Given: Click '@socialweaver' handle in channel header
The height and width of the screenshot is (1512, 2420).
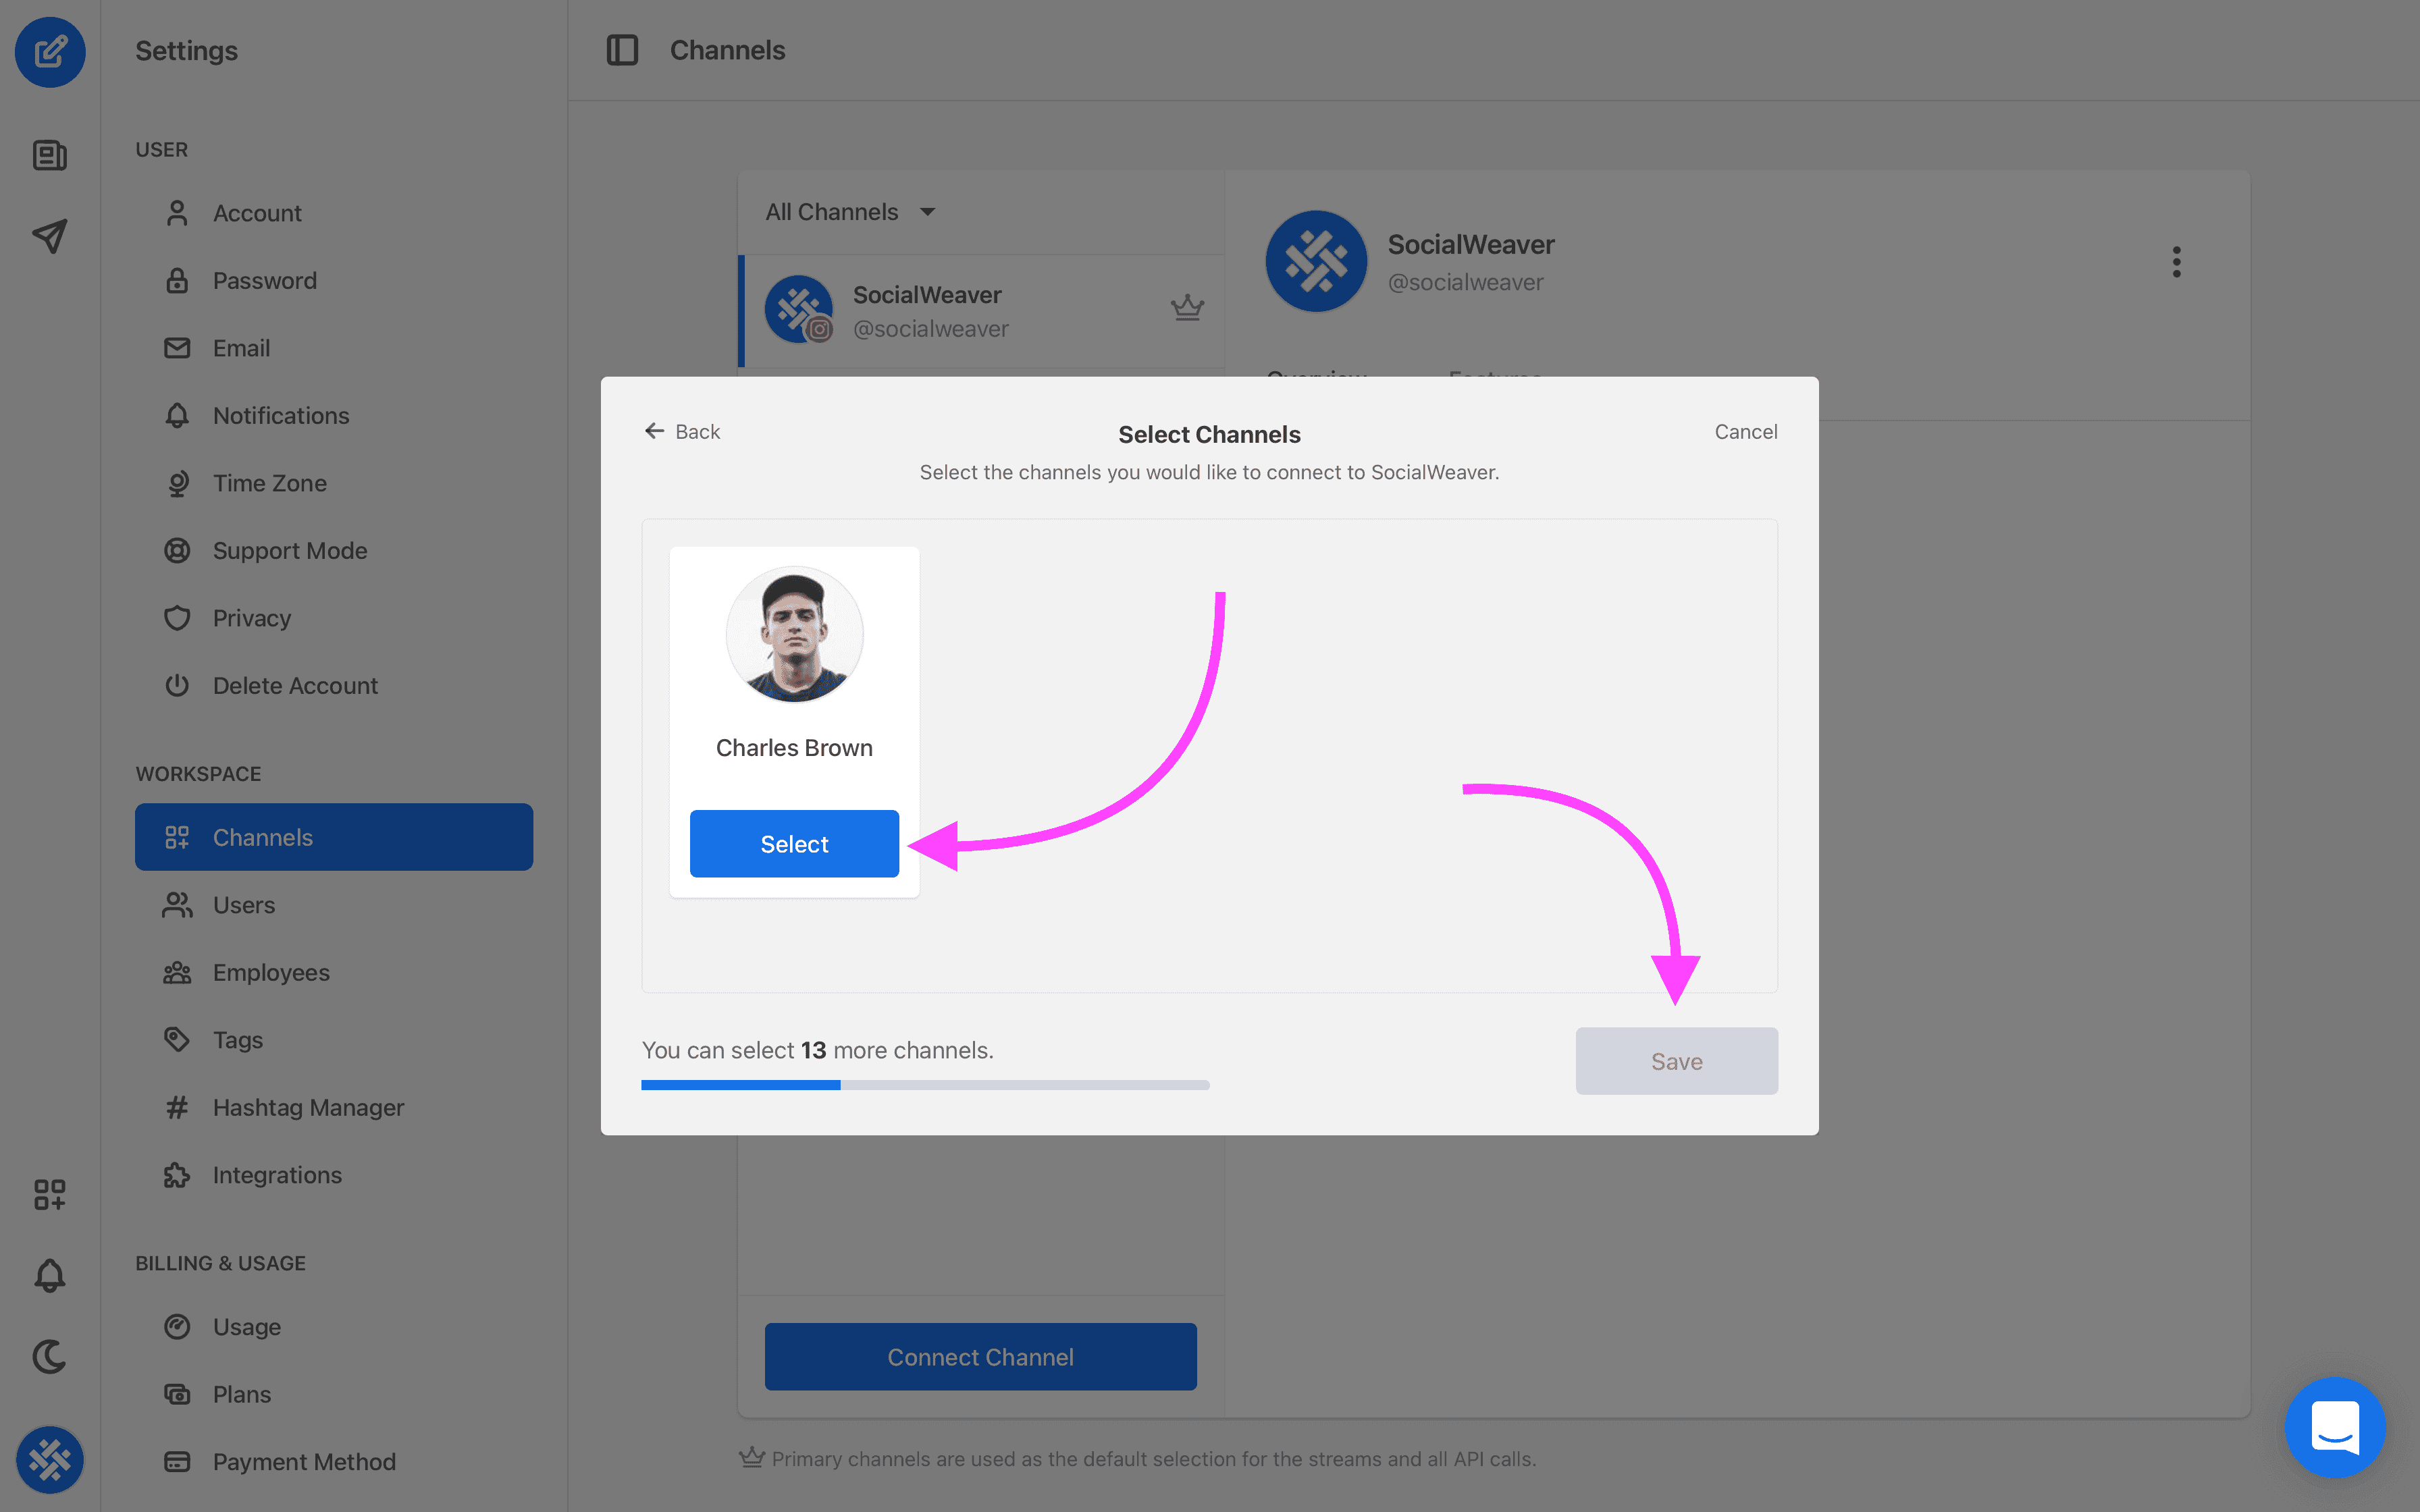Looking at the screenshot, I should (x=1465, y=283).
